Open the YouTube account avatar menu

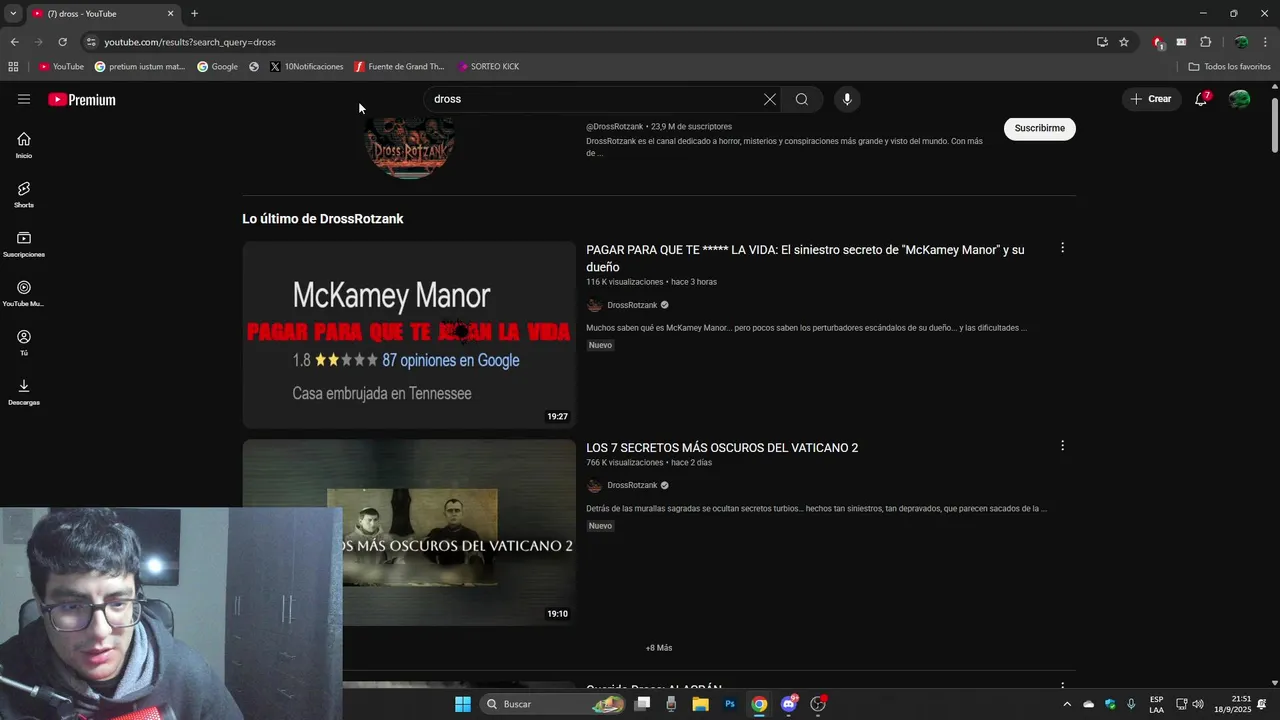(x=1239, y=99)
